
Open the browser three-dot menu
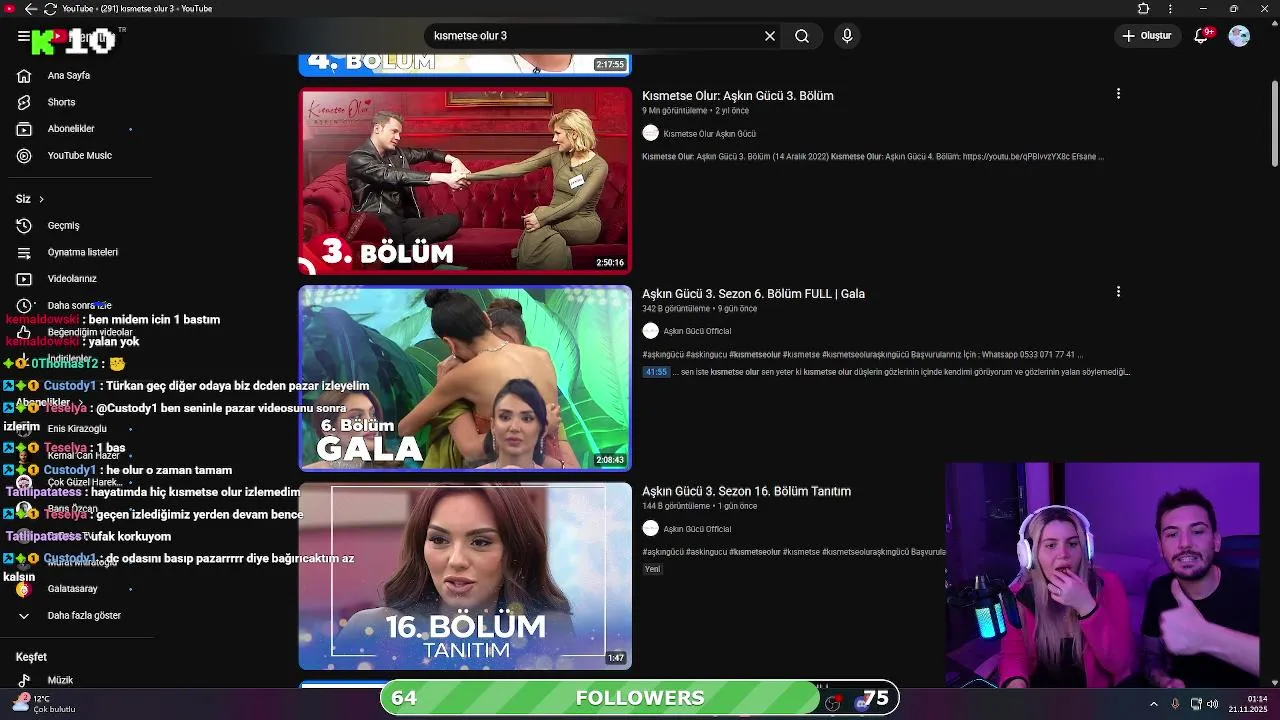click(1170, 9)
